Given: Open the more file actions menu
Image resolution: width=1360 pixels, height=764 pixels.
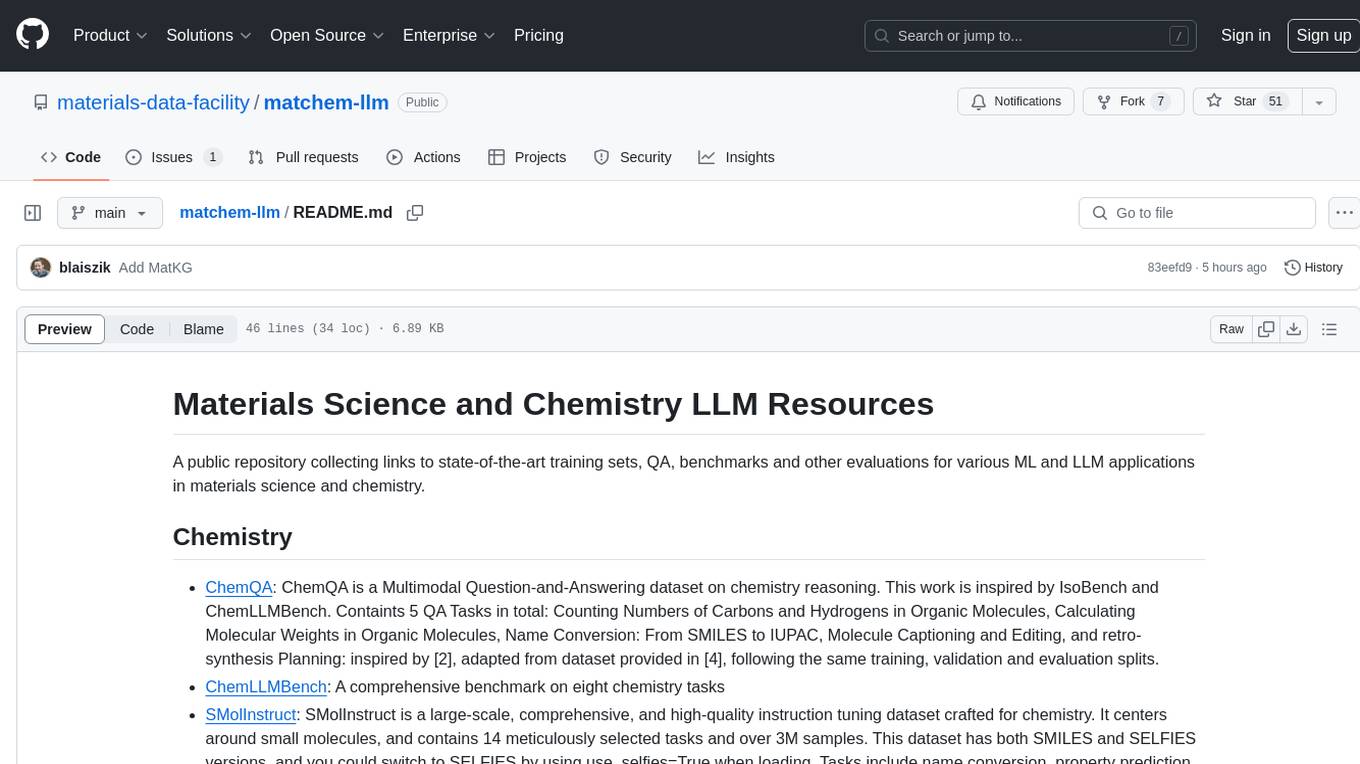Looking at the screenshot, I should [x=1345, y=213].
